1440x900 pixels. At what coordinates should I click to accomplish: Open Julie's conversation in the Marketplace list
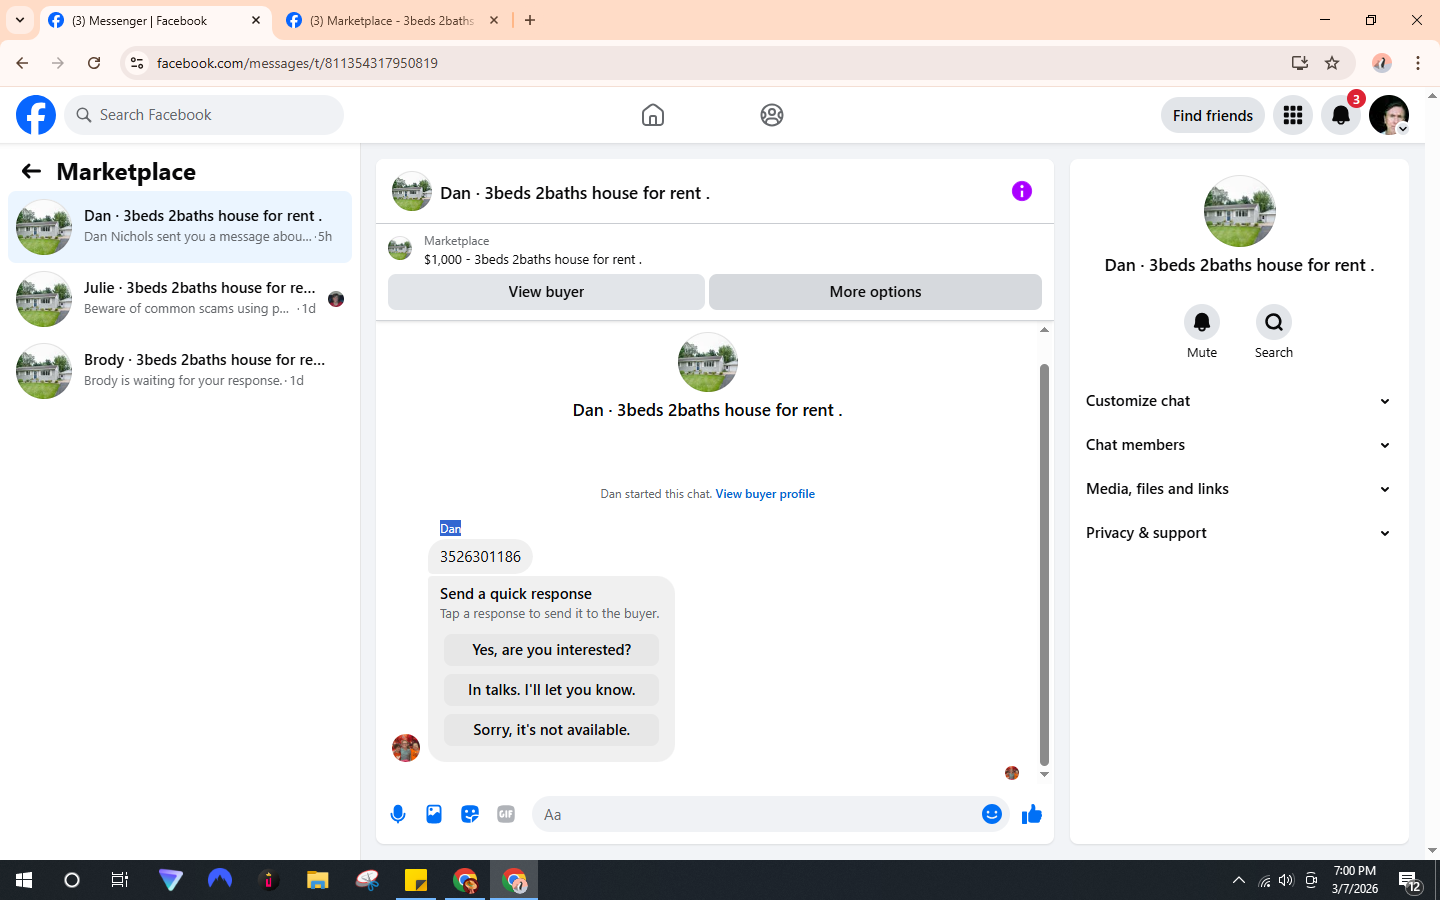point(180,299)
